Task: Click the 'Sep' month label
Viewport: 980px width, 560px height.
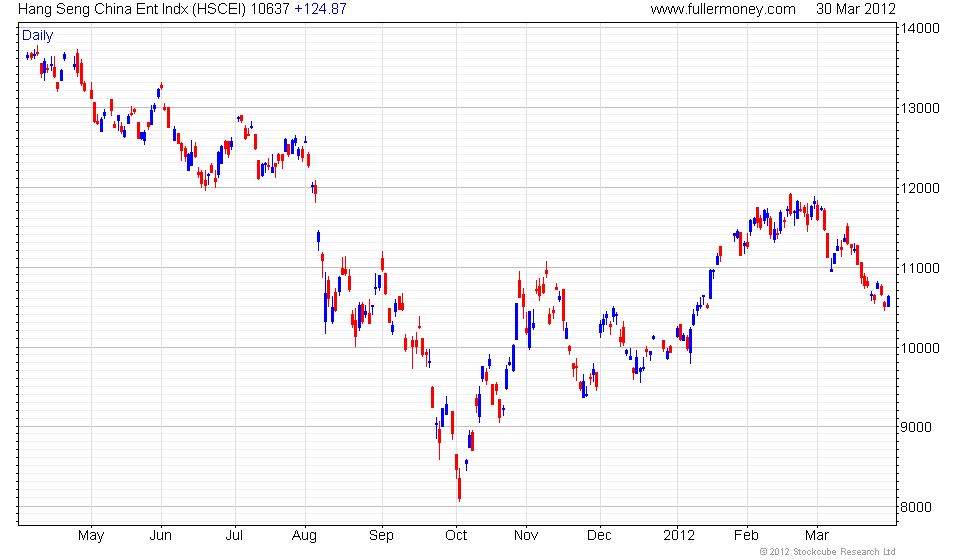Action: tap(381, 536)
